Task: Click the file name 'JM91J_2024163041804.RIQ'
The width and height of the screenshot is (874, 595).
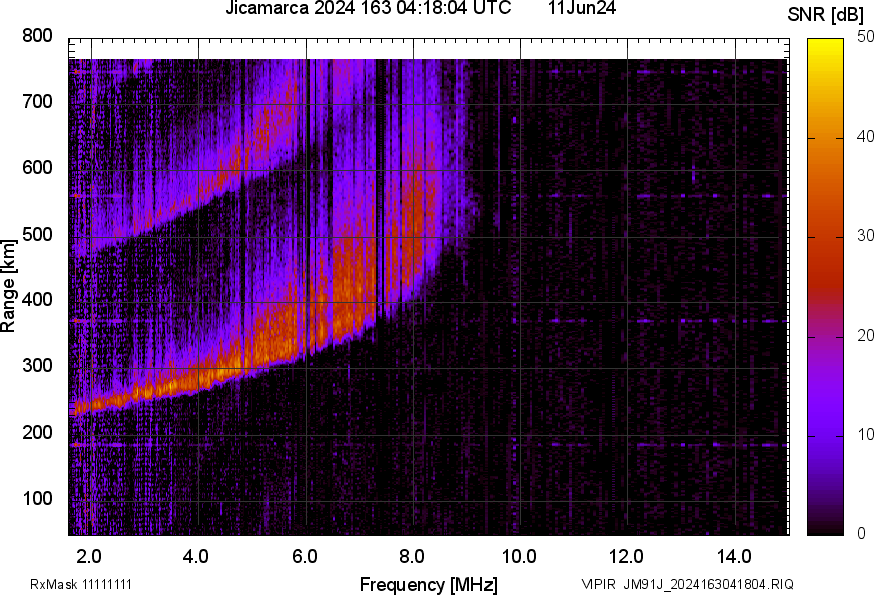Action: 708,585
